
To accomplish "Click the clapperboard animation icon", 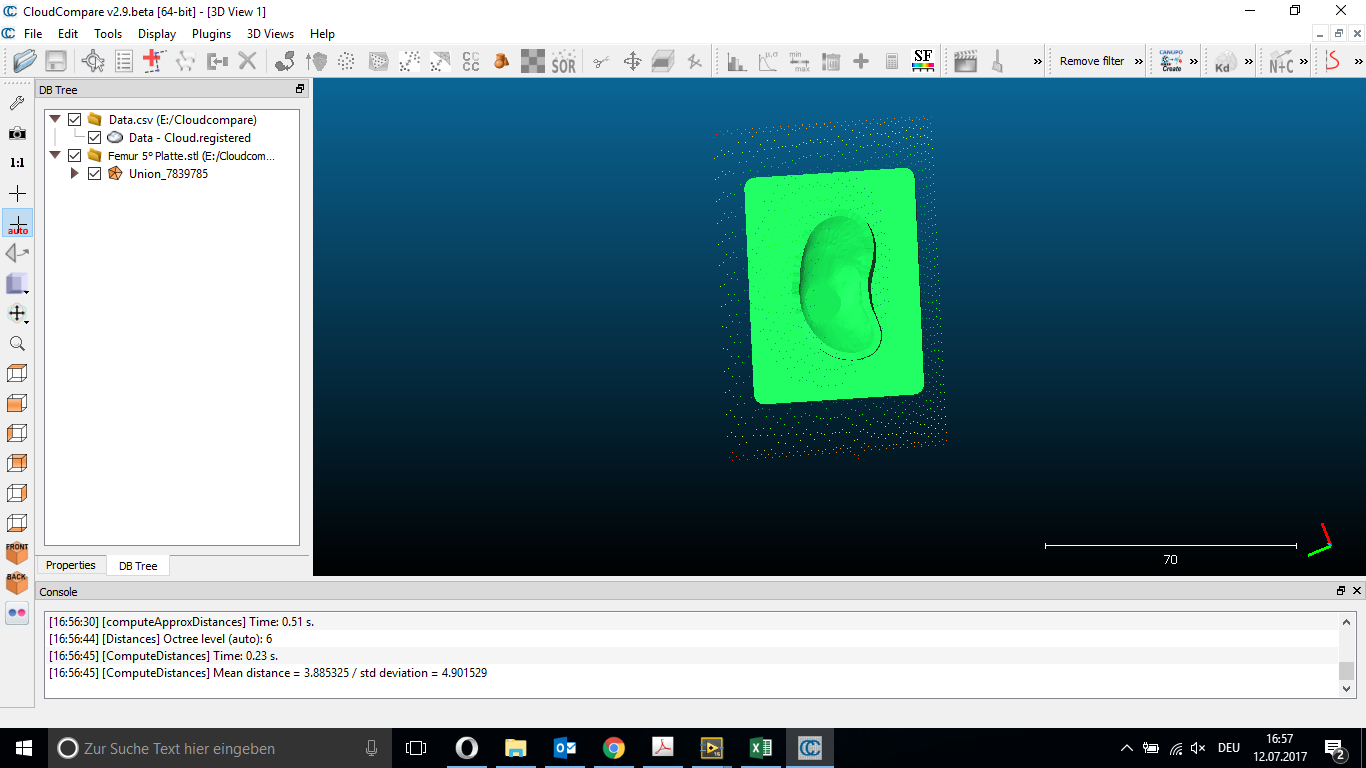I will [966, 61].
